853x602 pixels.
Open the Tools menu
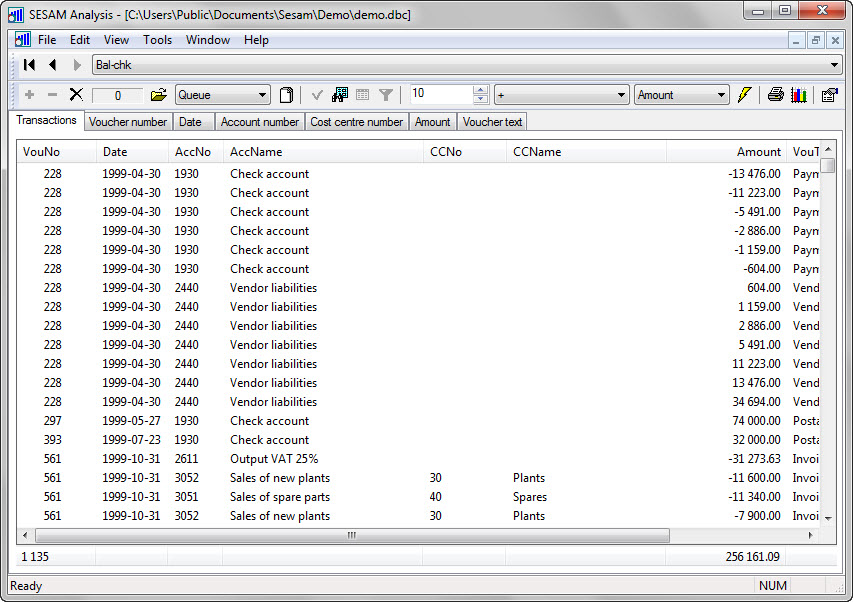pos(157,40)
